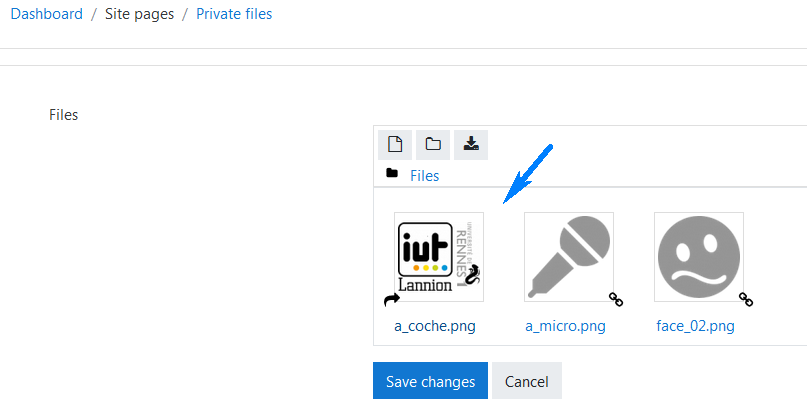Click the a_micro.png file name
The image size is (807, 414).
tap(565, 326)
